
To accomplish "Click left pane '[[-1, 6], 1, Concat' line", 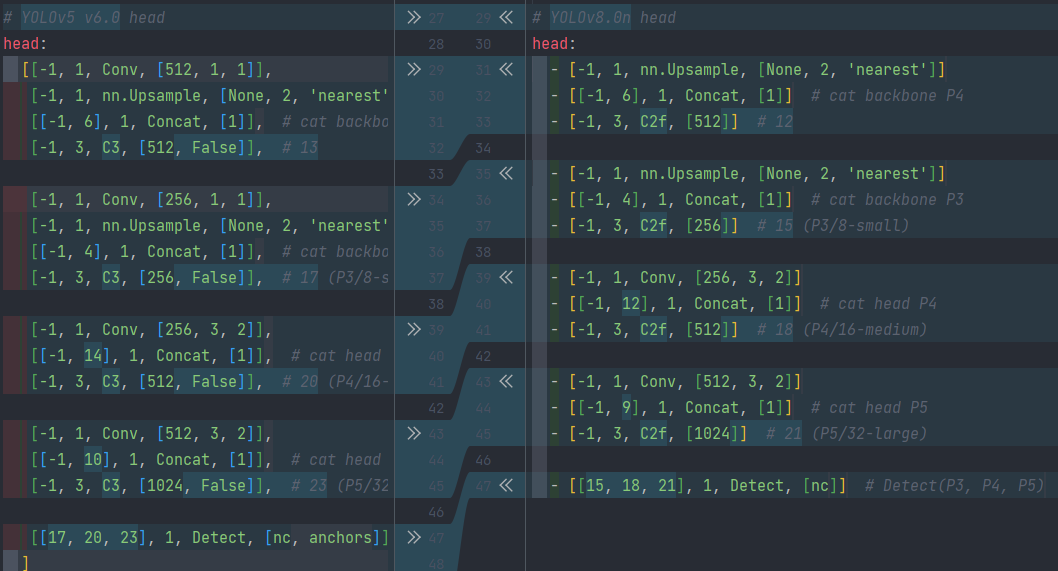I will 209,121.
